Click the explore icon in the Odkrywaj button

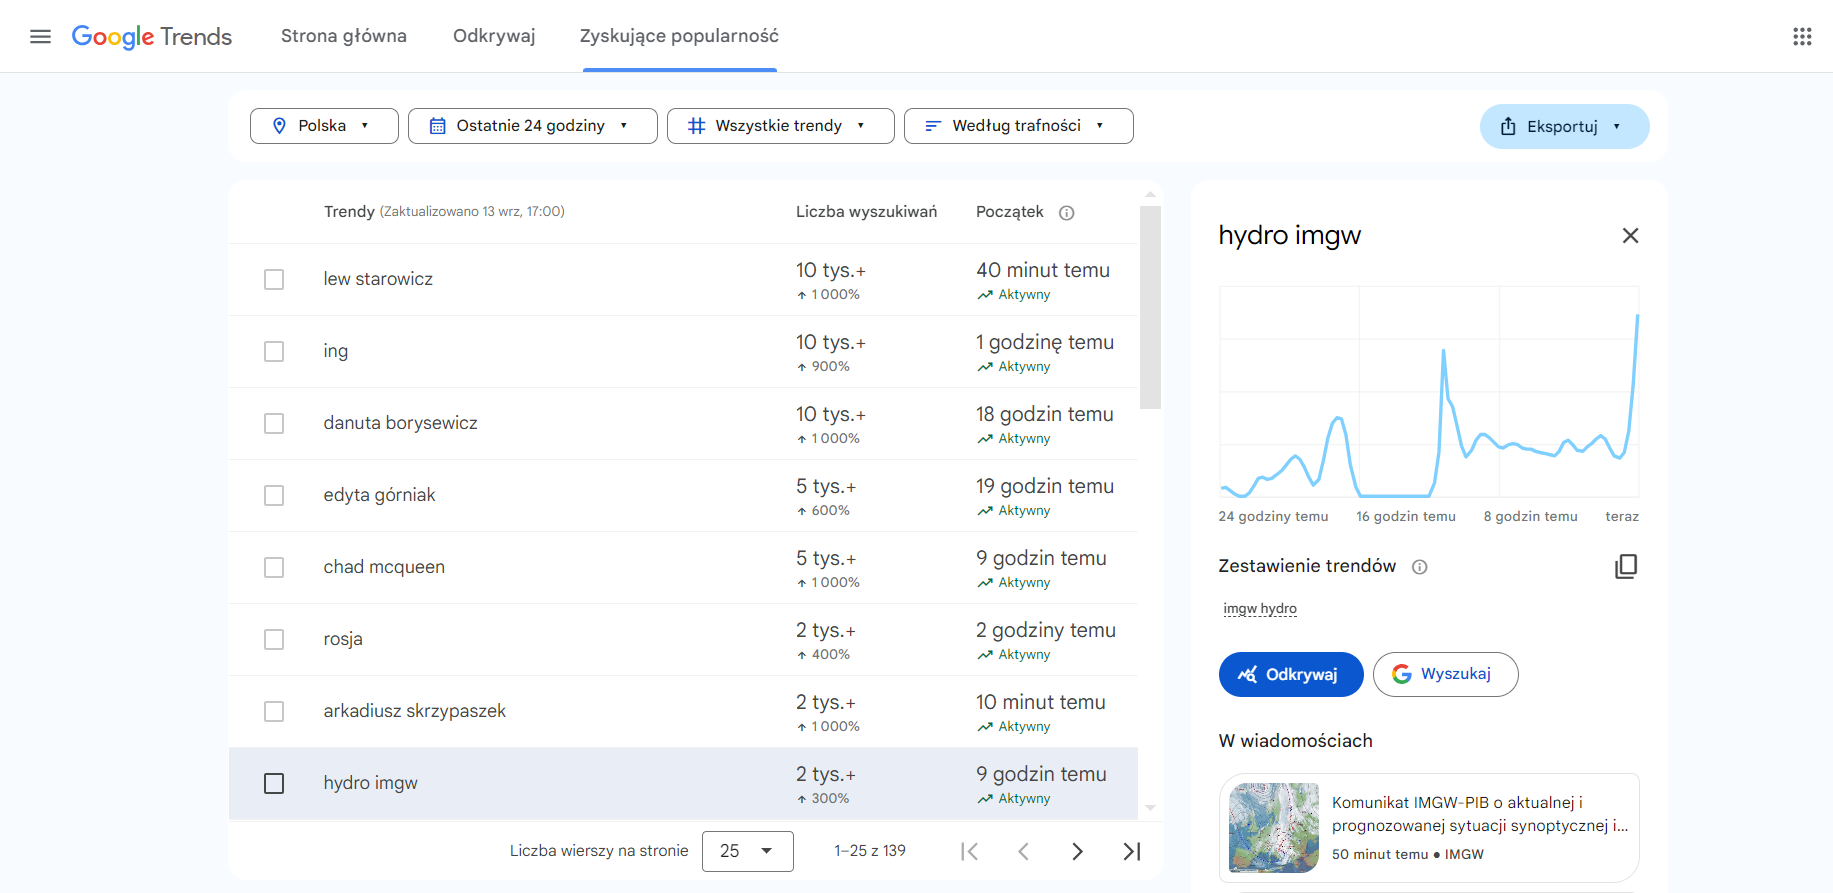(1247, 675)
